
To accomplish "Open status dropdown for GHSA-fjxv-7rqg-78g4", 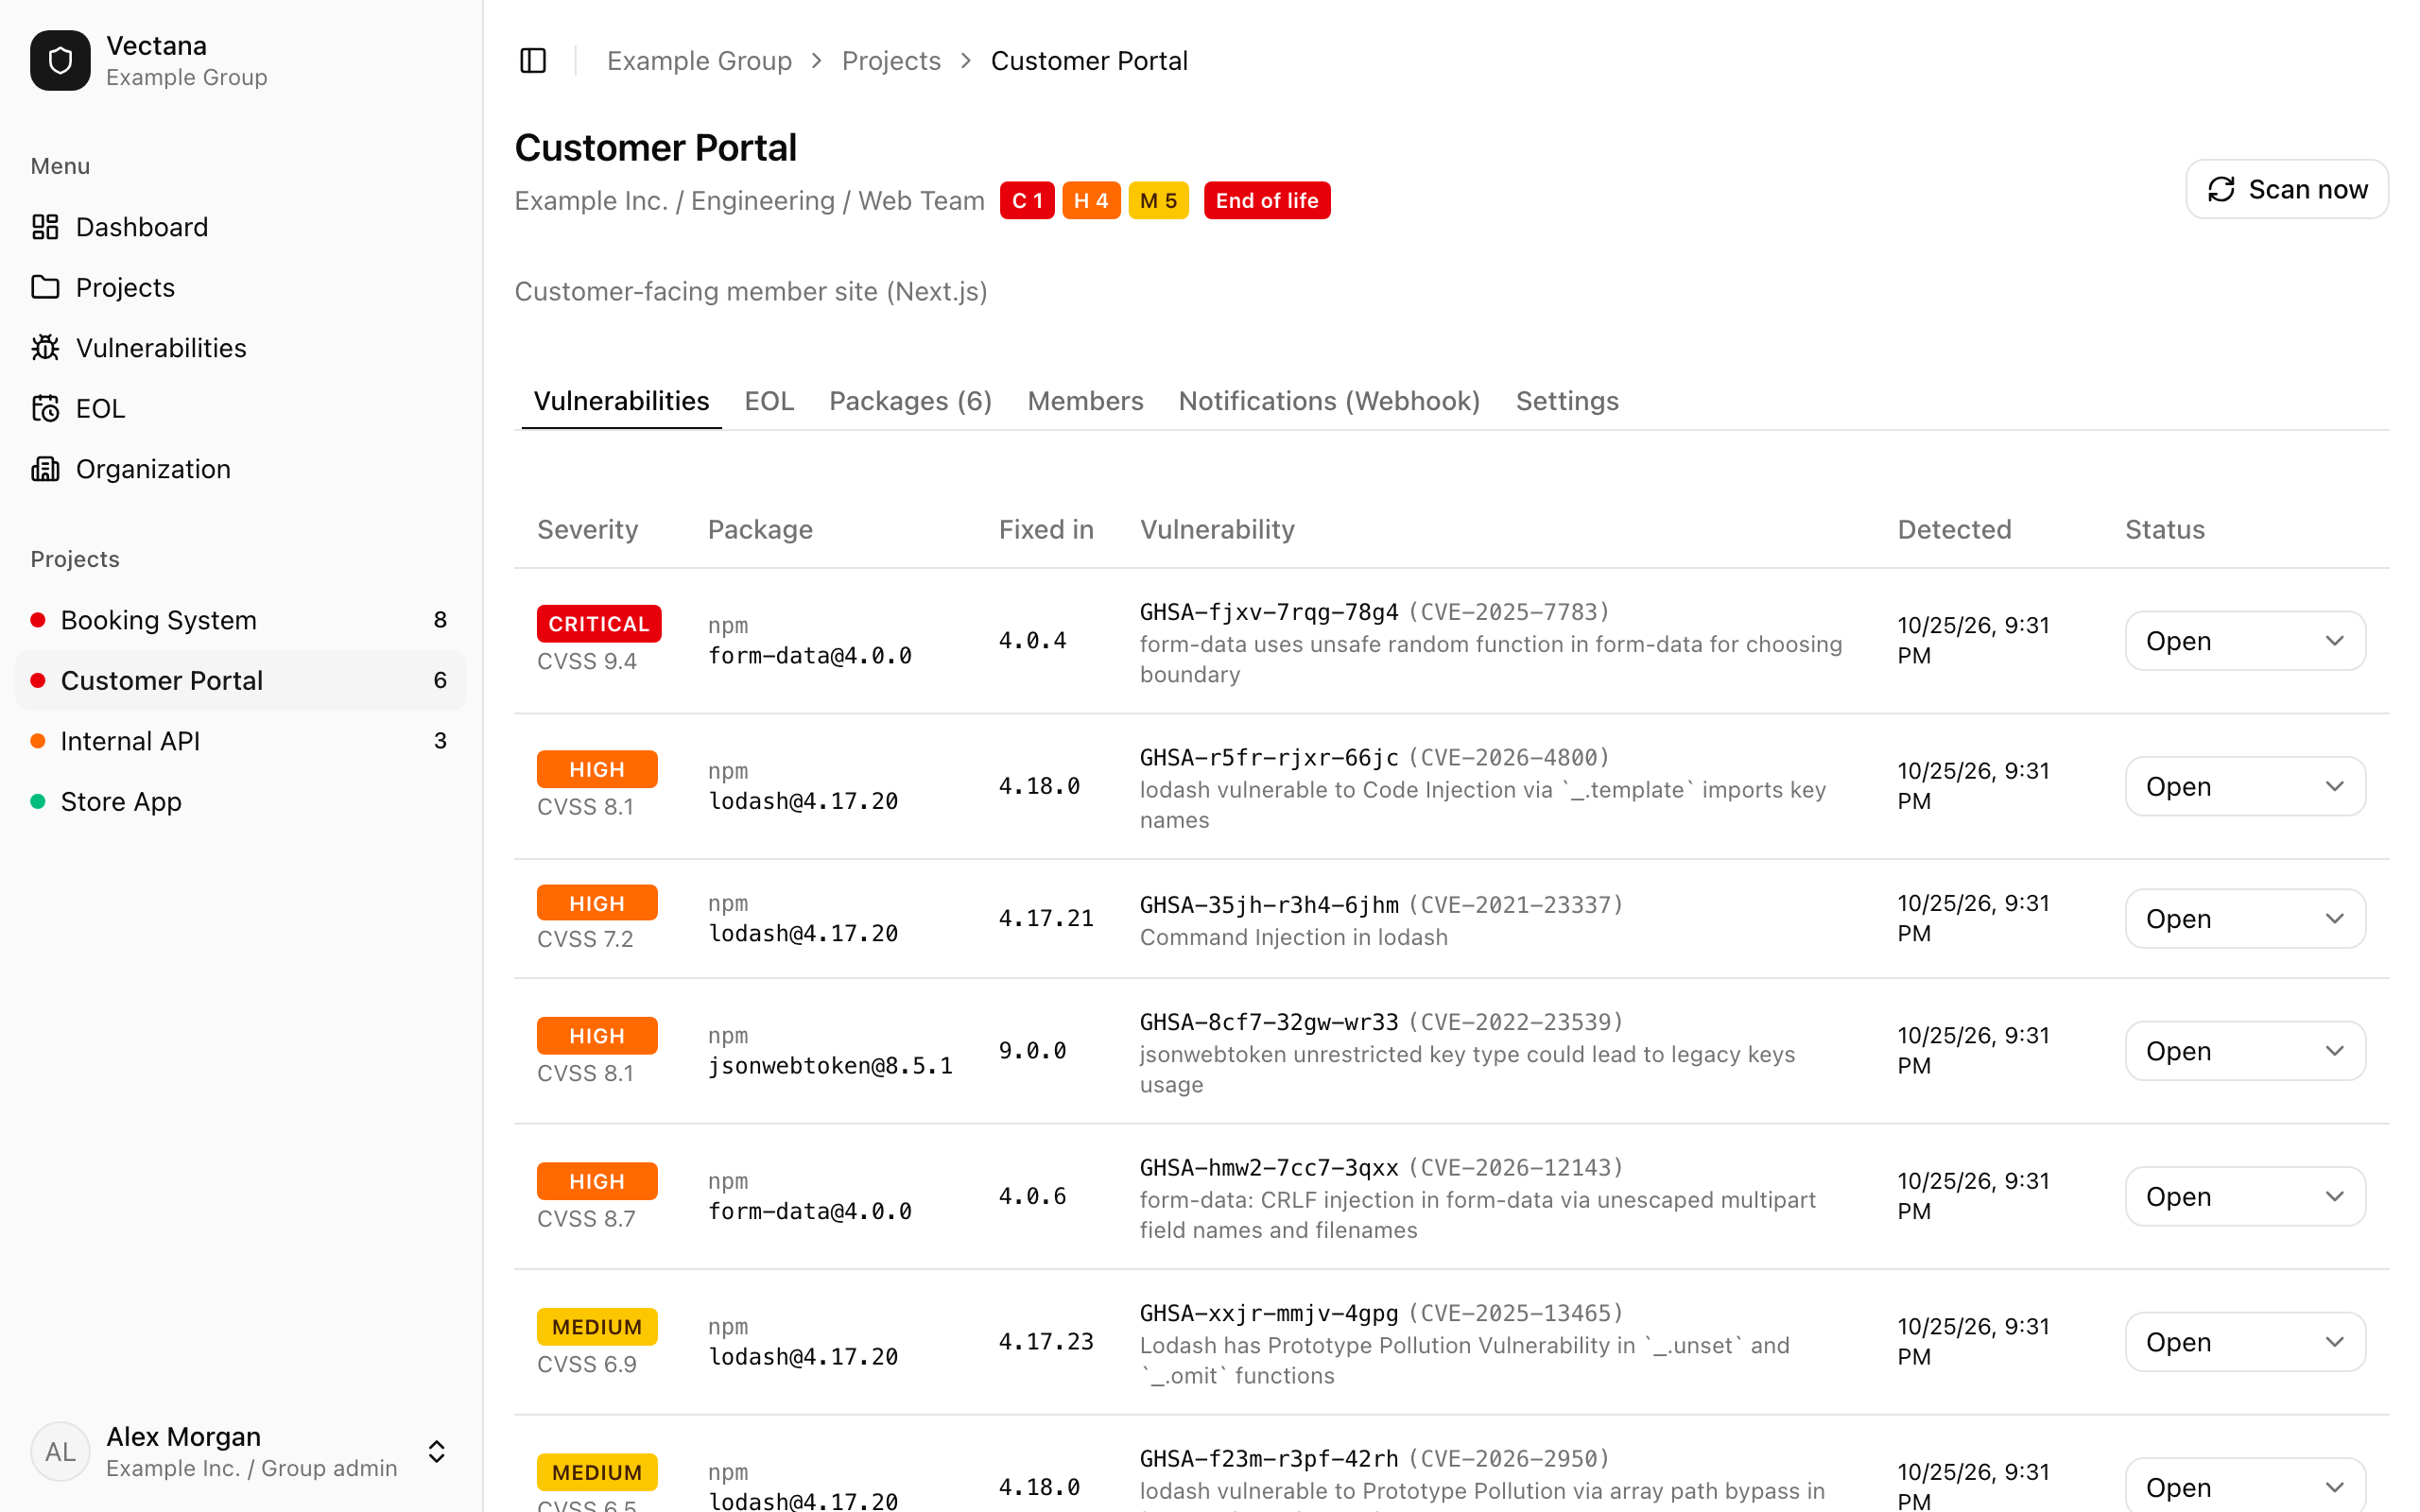I will [2245, 641].
